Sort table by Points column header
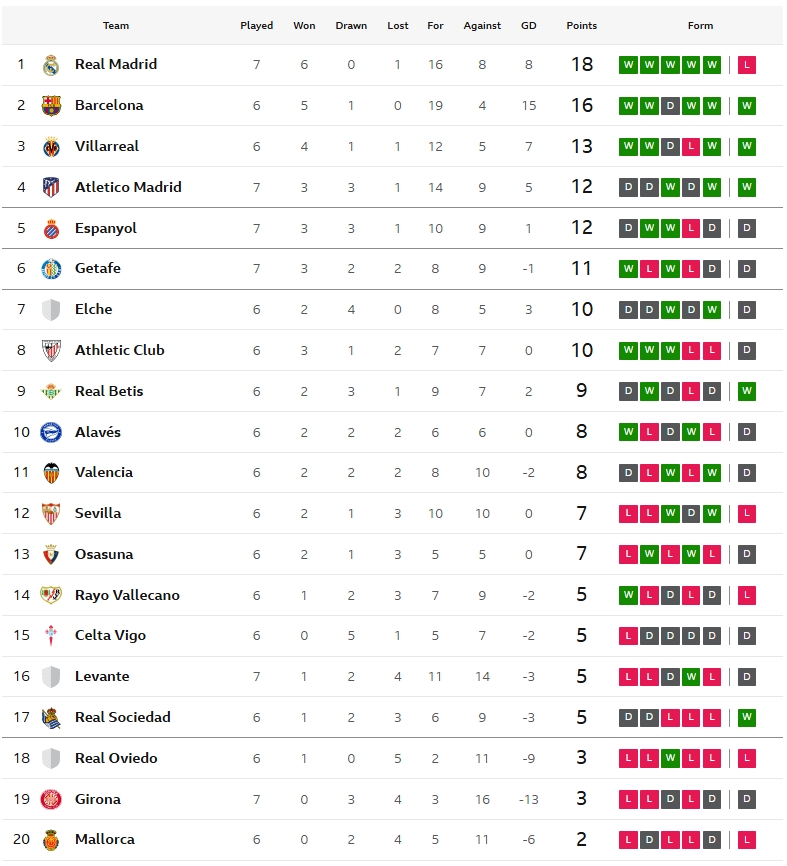The width and height of the screenshot is (787, 866). pos(581,26)
